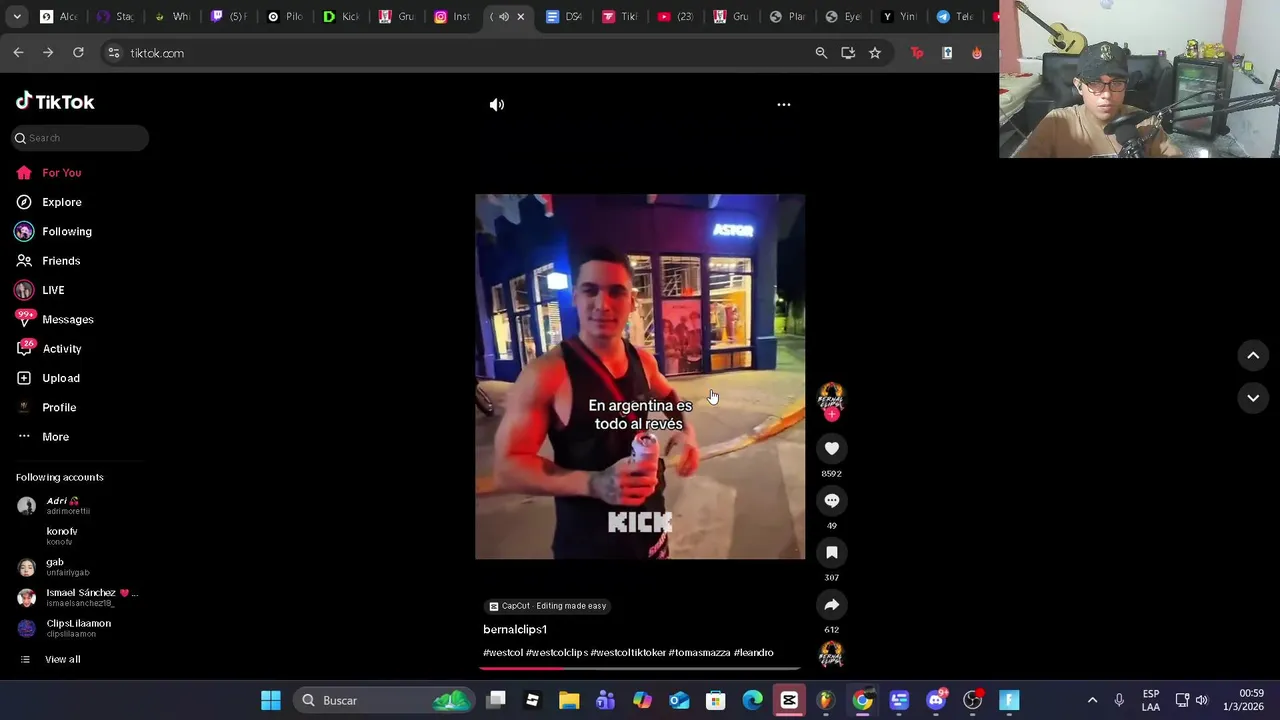Pause the playing TikTok video
1280x720 pixels.
[640, 377]
